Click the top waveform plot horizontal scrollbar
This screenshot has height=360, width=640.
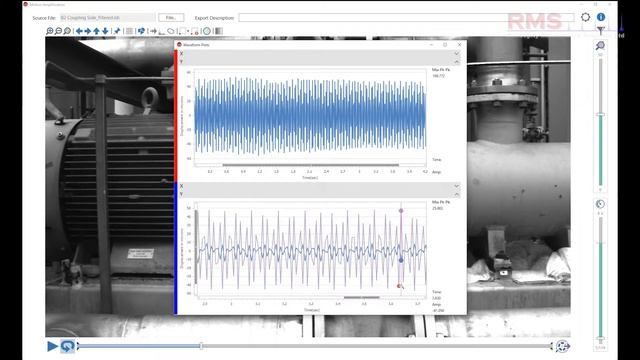(x=311, y=165)
